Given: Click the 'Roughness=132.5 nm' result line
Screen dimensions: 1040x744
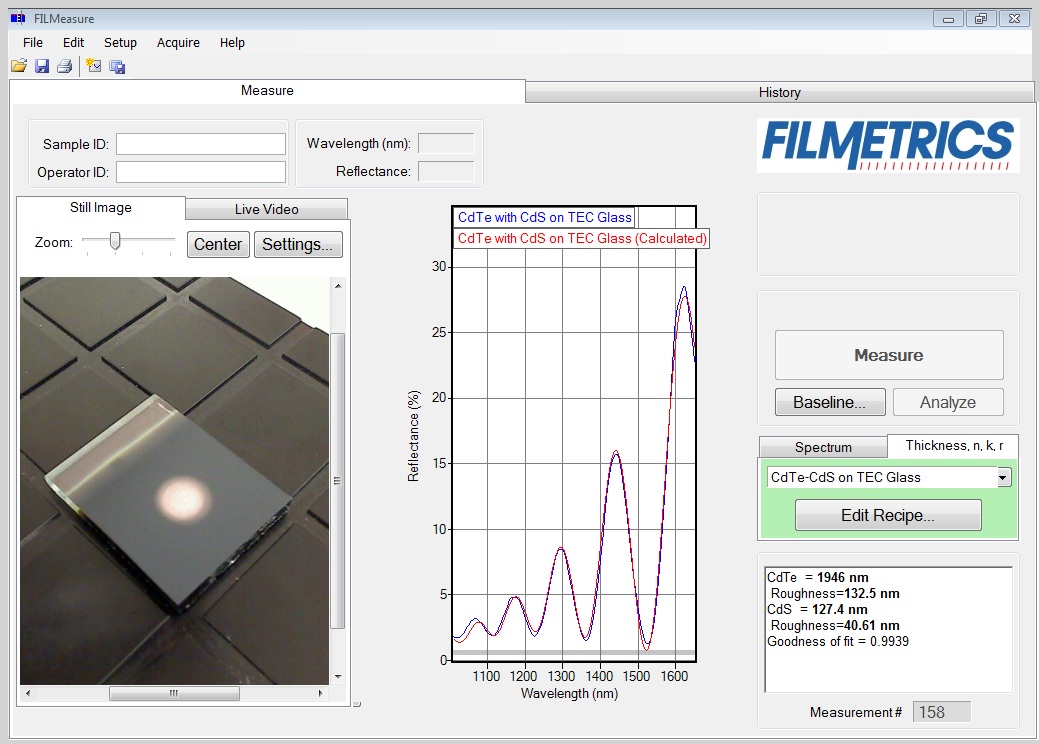Looking at the screenshot, I should [x=835, y=593].
